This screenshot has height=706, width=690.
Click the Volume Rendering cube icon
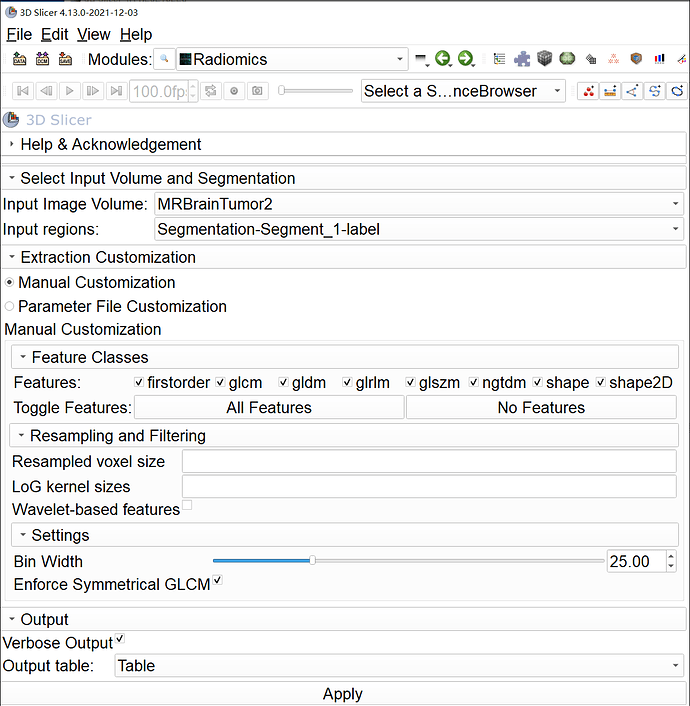coord(544,59)
